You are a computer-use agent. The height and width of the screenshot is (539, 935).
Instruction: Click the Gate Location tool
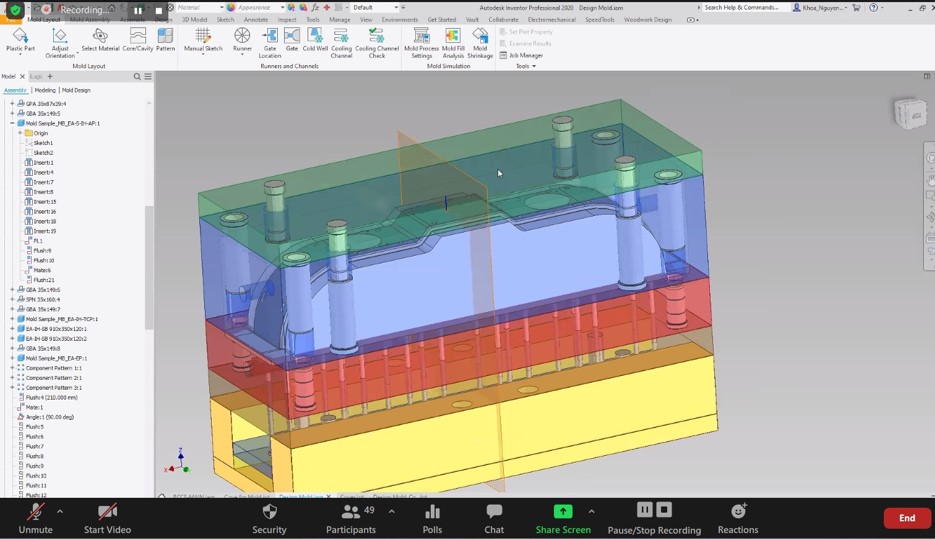[x=270, y=43]
